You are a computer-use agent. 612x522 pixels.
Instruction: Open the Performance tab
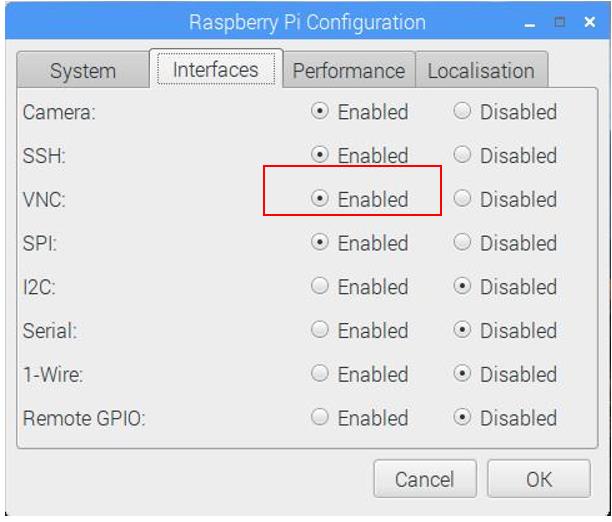(348, 71)
